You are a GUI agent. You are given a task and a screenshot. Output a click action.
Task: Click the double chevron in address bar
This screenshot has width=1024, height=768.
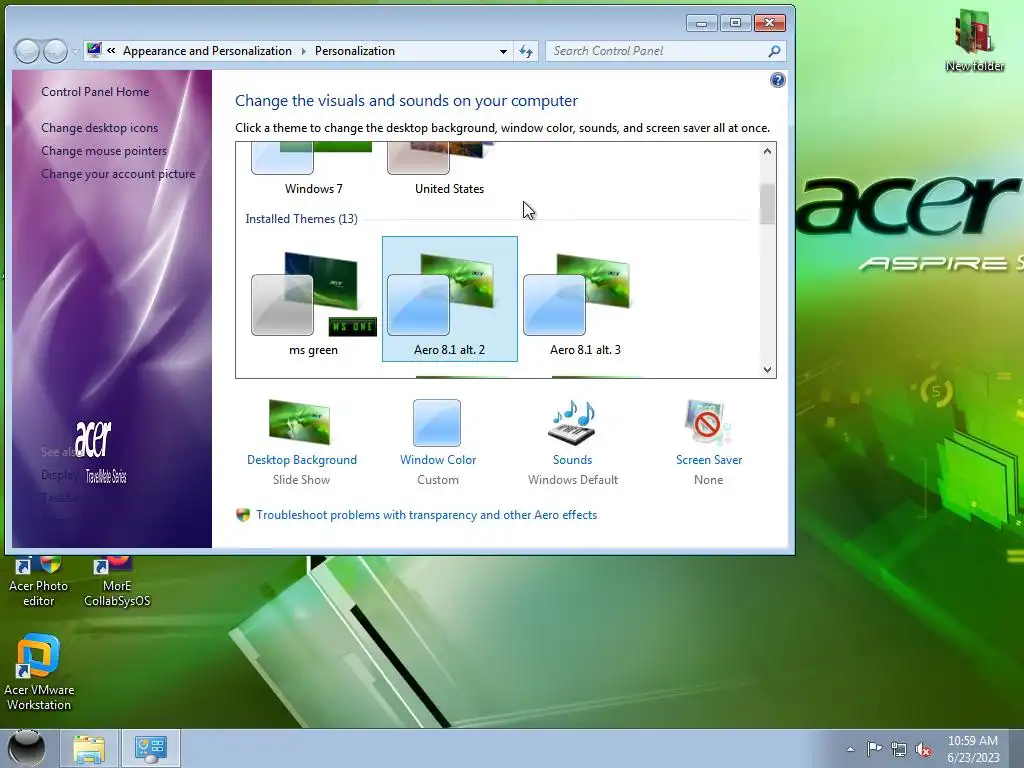click(x=112, y=50)
